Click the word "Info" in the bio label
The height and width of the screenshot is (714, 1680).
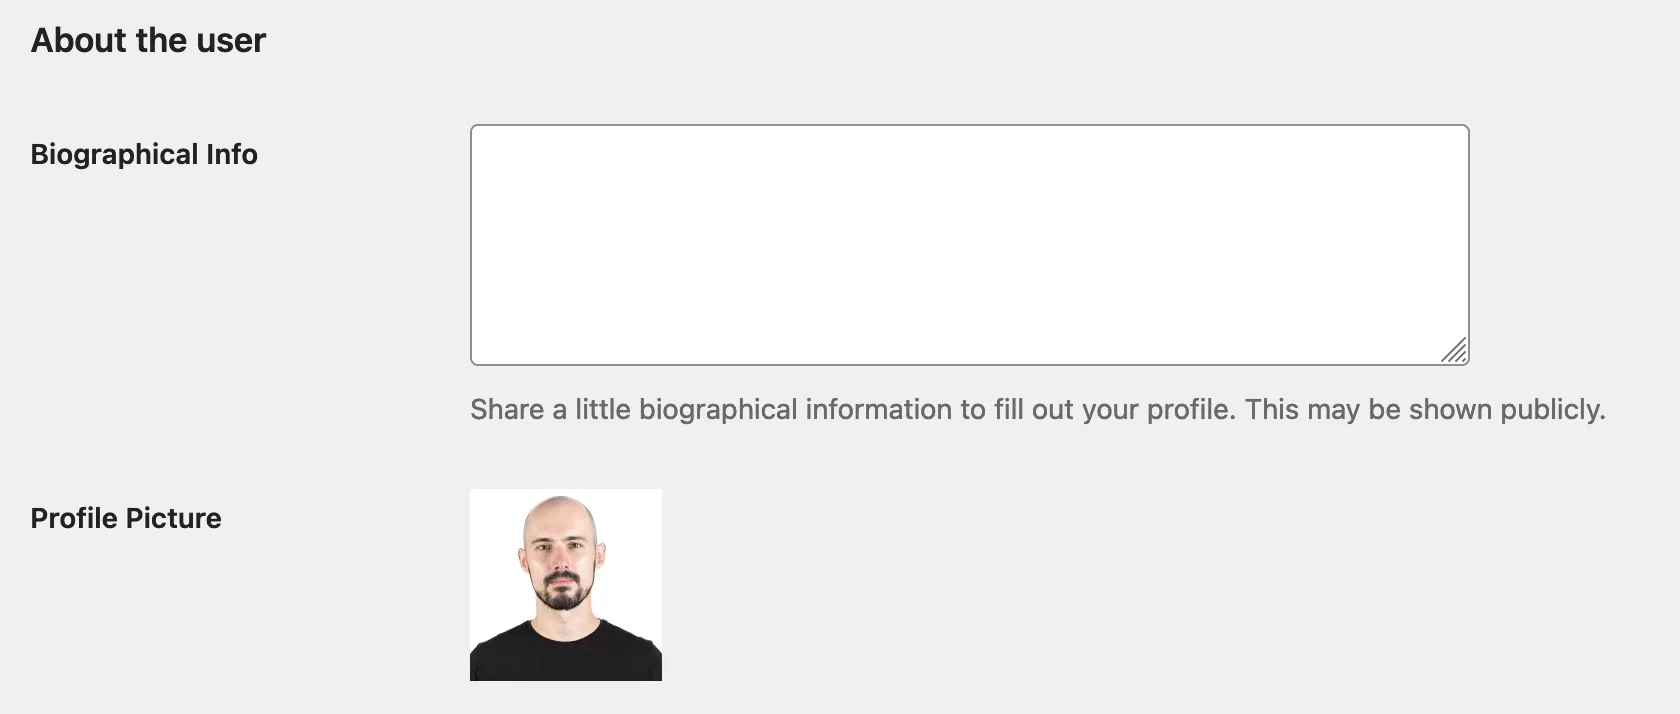click(232, 154)
